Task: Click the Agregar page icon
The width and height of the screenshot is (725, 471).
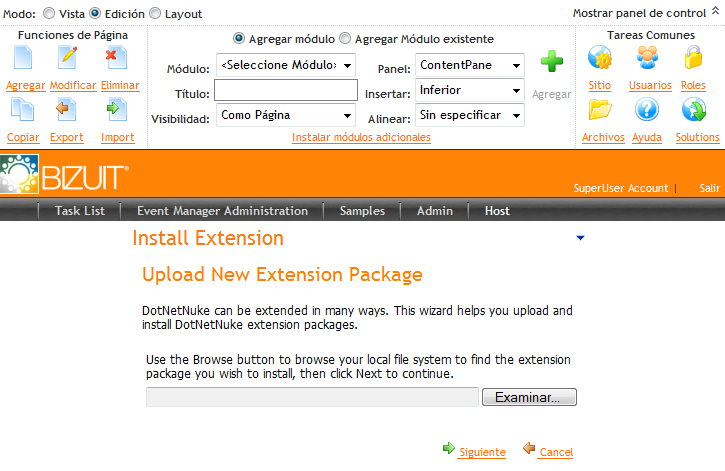Action: 25,59
